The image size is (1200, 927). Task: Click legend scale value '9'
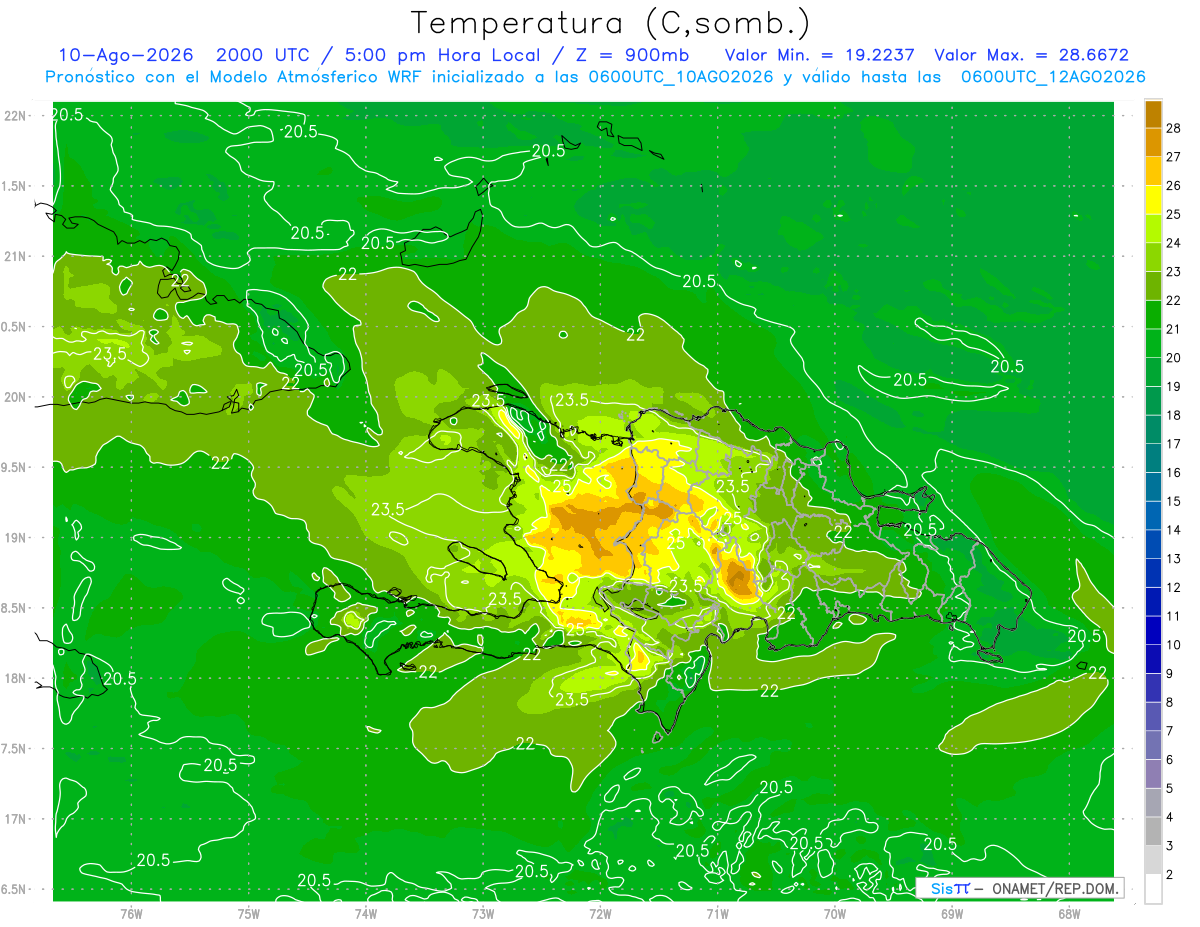pos(1171,674)
